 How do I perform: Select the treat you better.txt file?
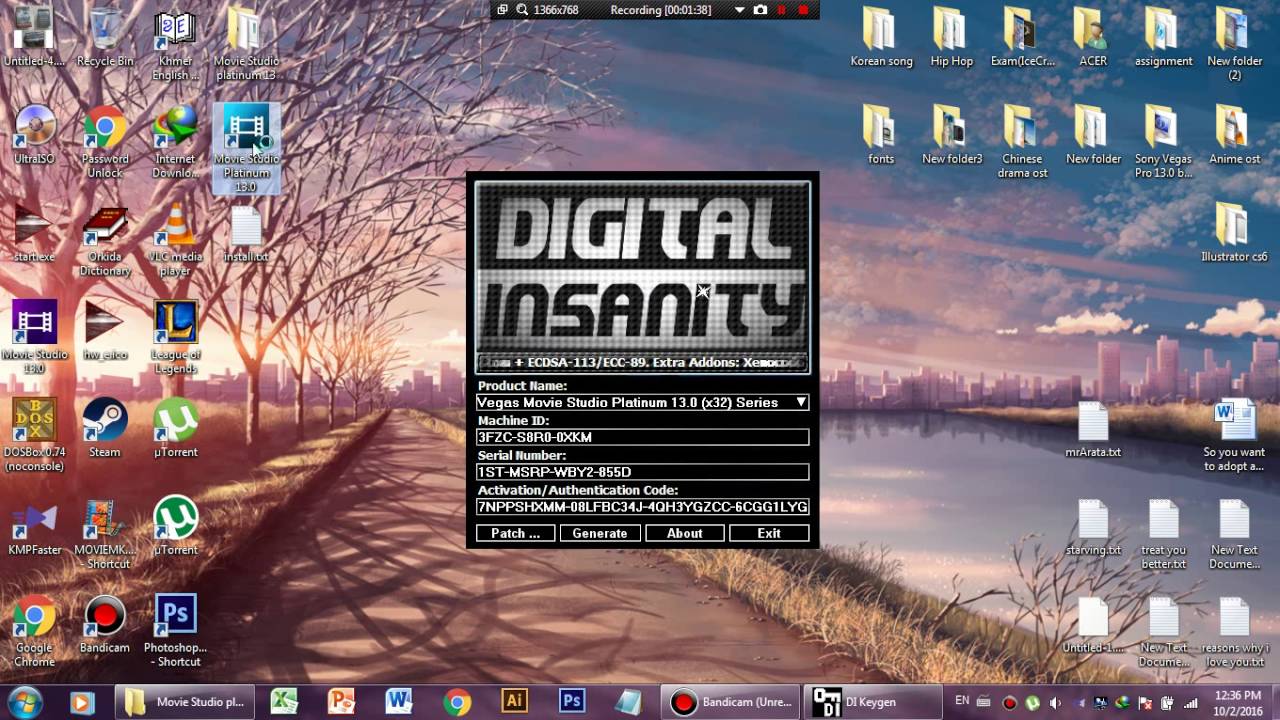(x=1163, y=534)
